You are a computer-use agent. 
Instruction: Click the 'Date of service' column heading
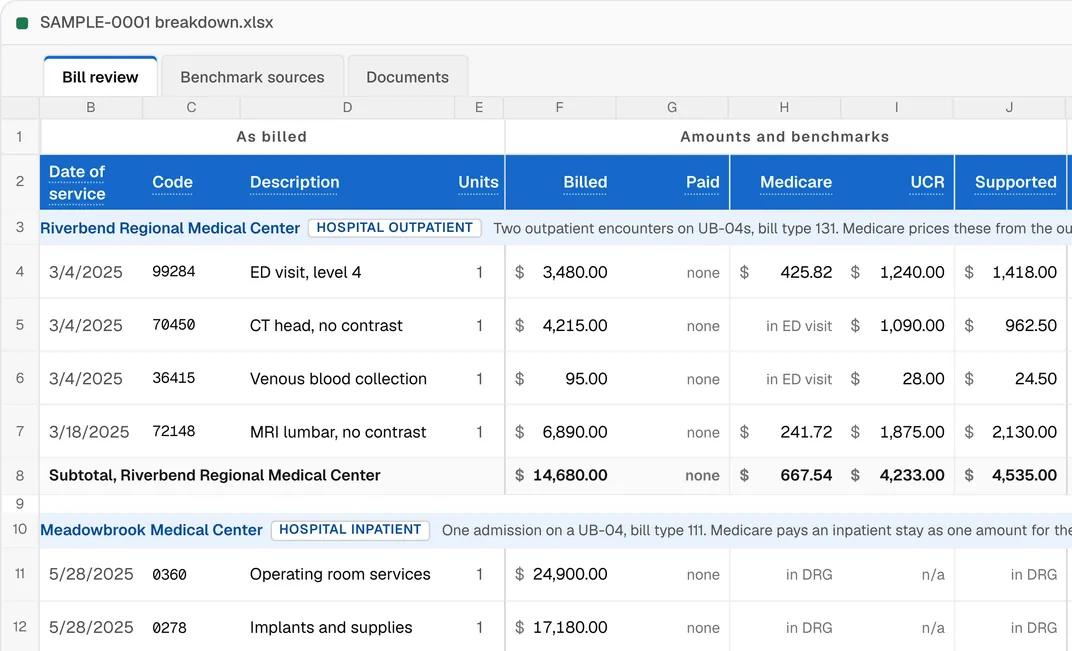click(x=77, y=183)
